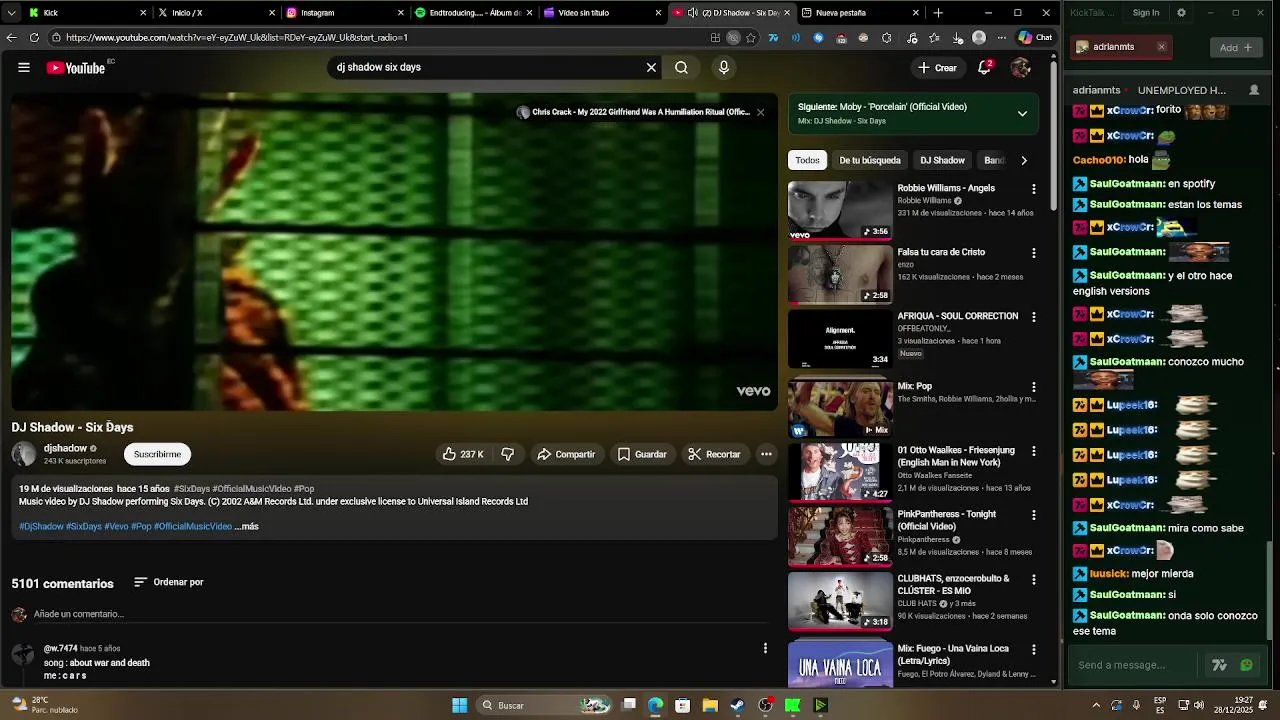Image resolution: width=1280 pixels, height=720 pixels.
Task: Select the De tu búsqueda filter chip
Action: coord(870,160)
